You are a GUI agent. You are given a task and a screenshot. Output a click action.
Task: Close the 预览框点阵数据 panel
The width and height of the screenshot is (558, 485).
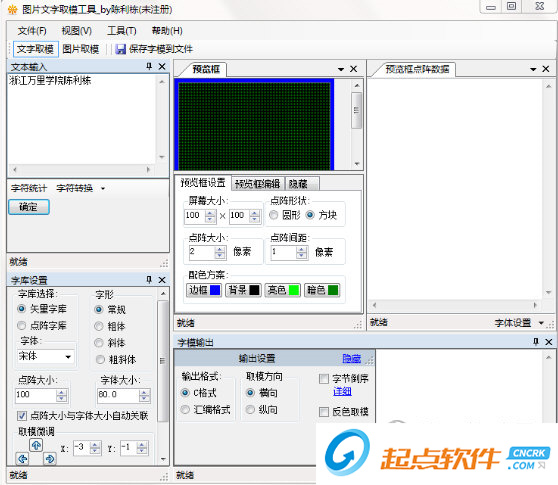coord(546,69)
